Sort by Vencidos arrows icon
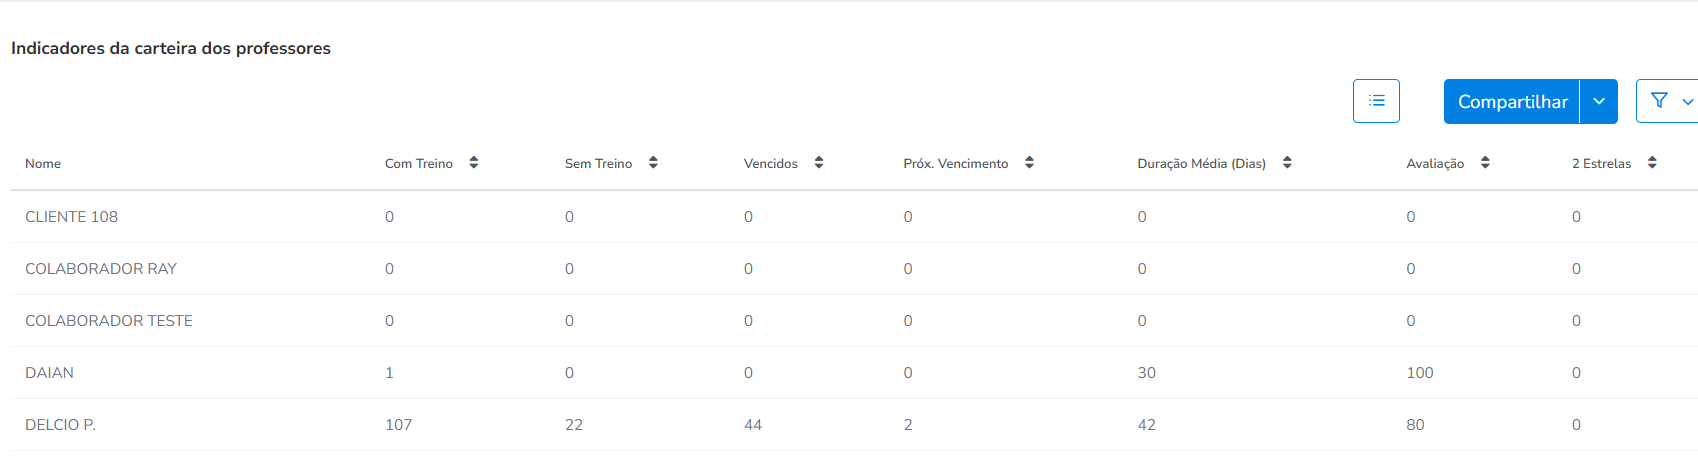 point(819,163)
